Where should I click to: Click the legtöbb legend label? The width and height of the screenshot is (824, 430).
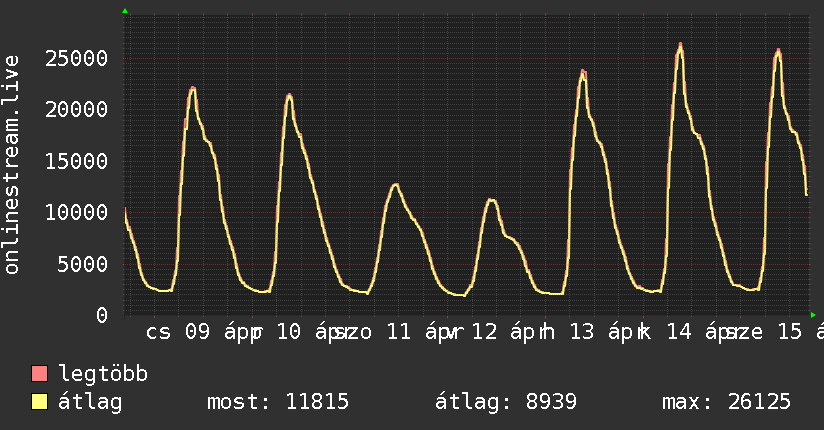[x=103, y=374]
